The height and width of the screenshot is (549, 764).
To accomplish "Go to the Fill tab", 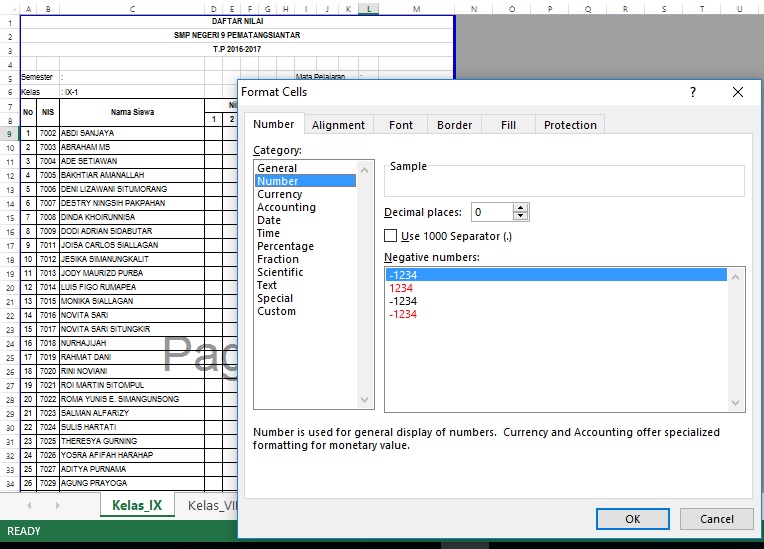I will pos(508,125).
